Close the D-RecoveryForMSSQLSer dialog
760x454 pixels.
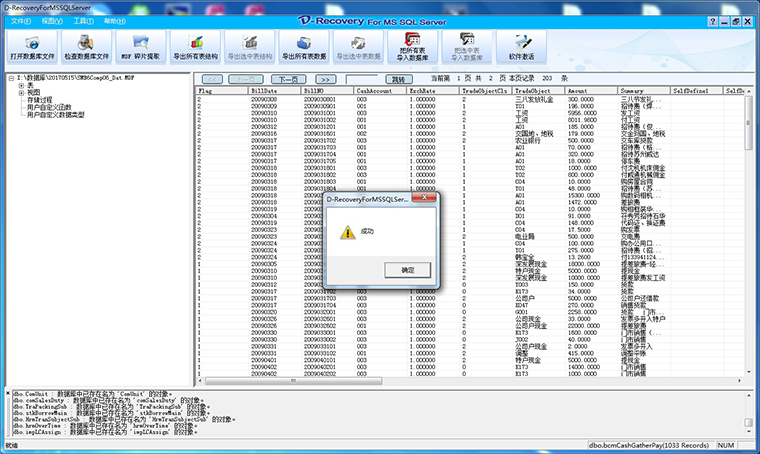[424, 197]
